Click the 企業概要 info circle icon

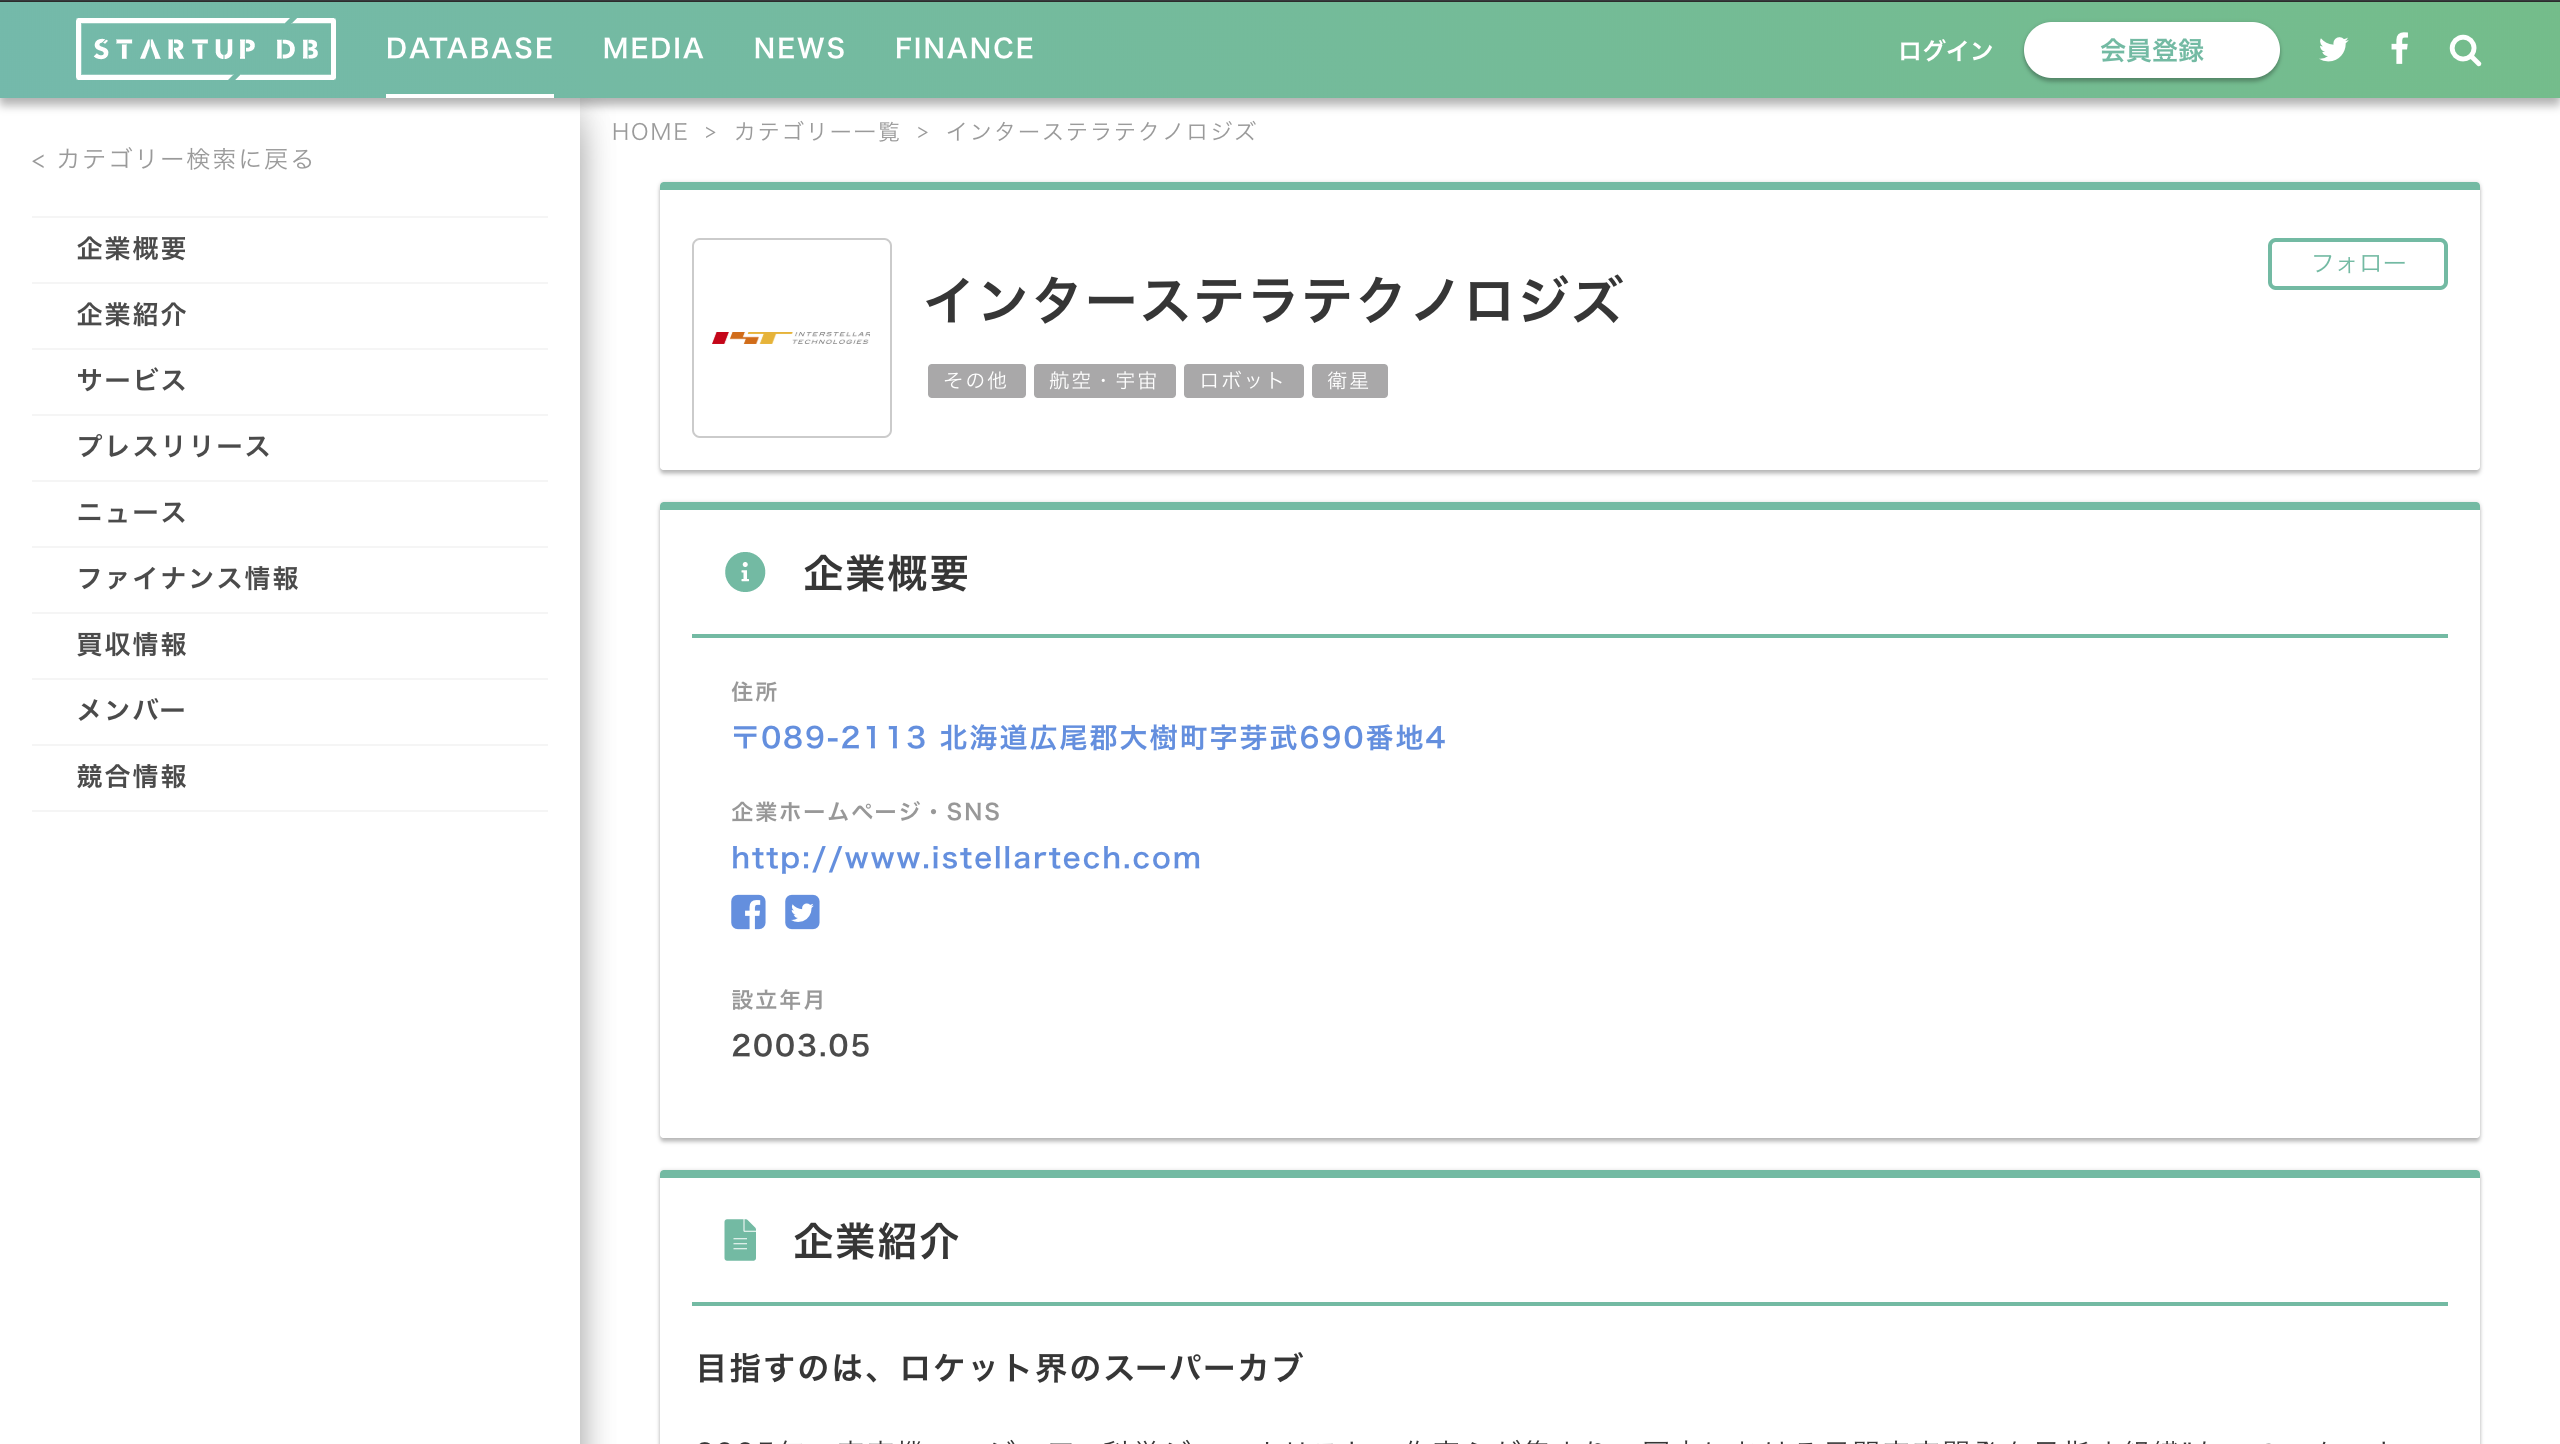[745, 573]
